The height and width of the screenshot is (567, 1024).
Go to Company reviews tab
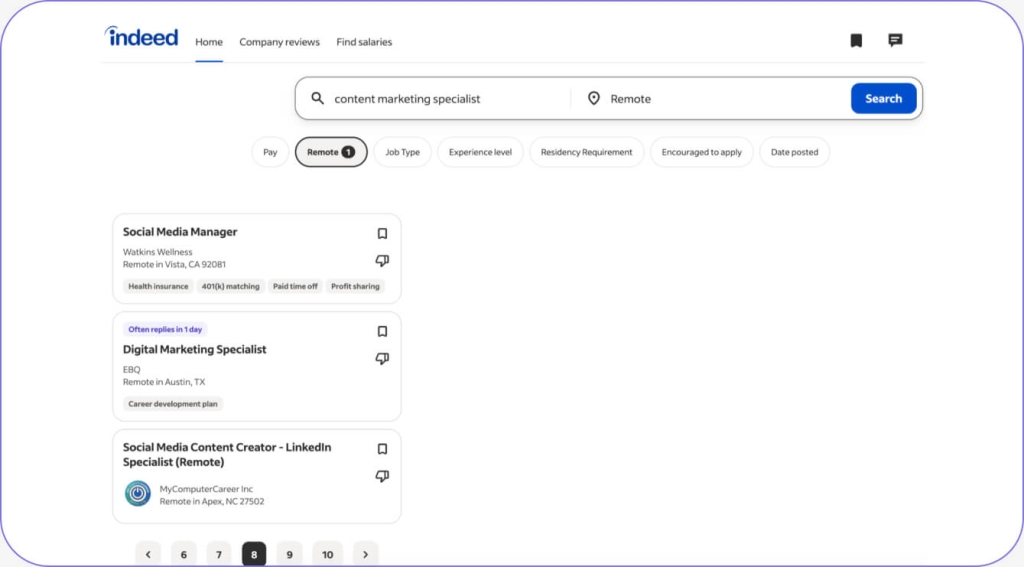pos(280,42)
